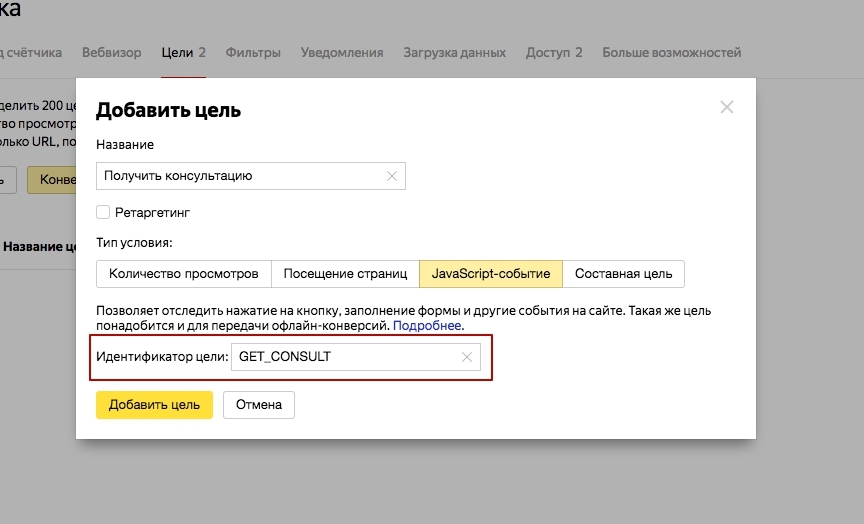Screen dimensions: 864x524
Task: Focus the Название text field
Action: tap(240, 176)
